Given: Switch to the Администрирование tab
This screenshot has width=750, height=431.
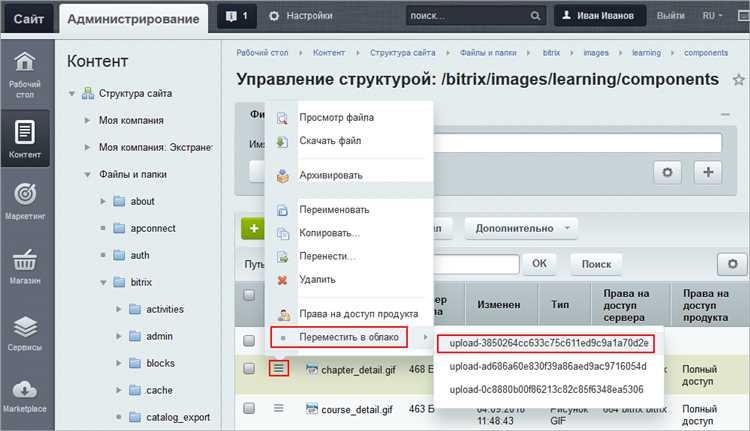Looking at the screenshot, I should tap(133, 19).
